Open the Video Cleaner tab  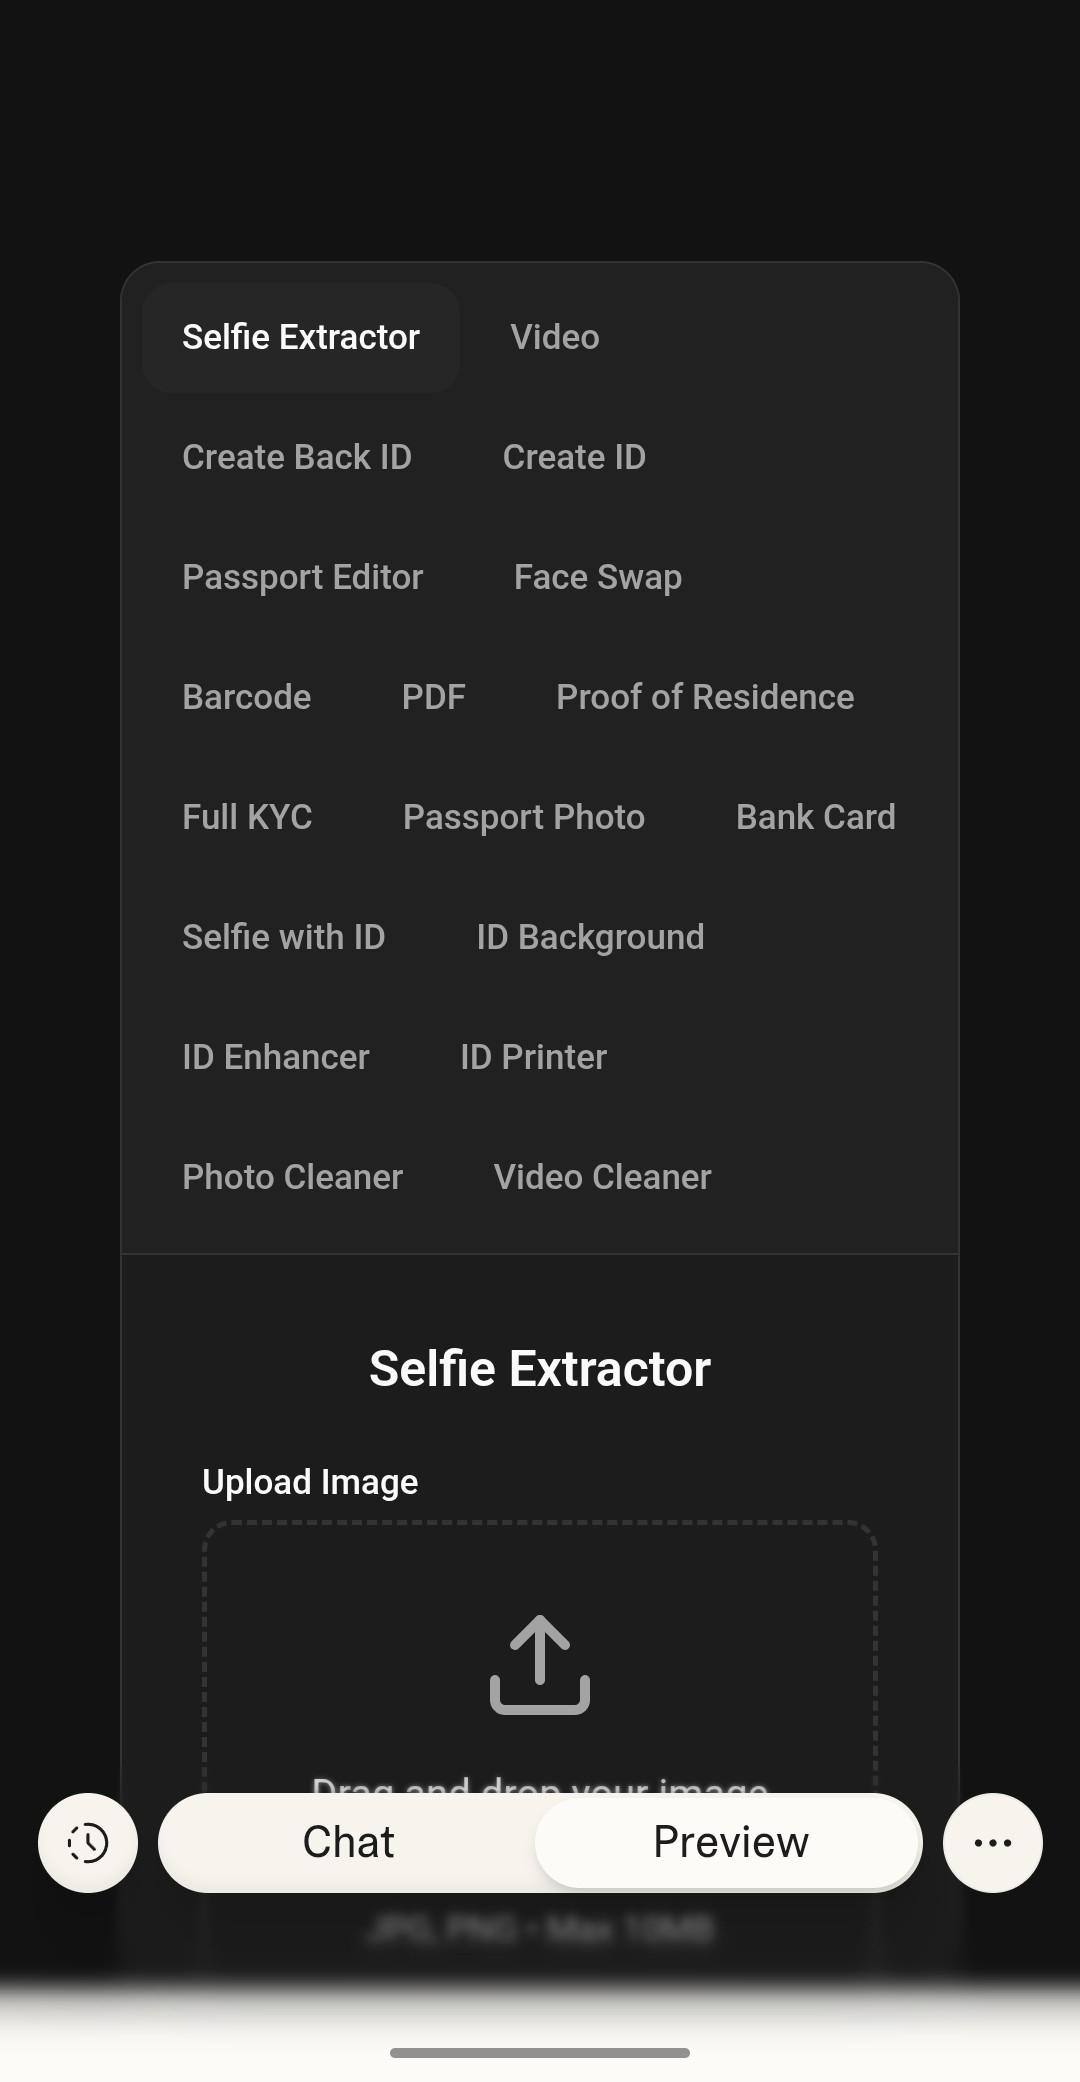[x=602, y=1178]
